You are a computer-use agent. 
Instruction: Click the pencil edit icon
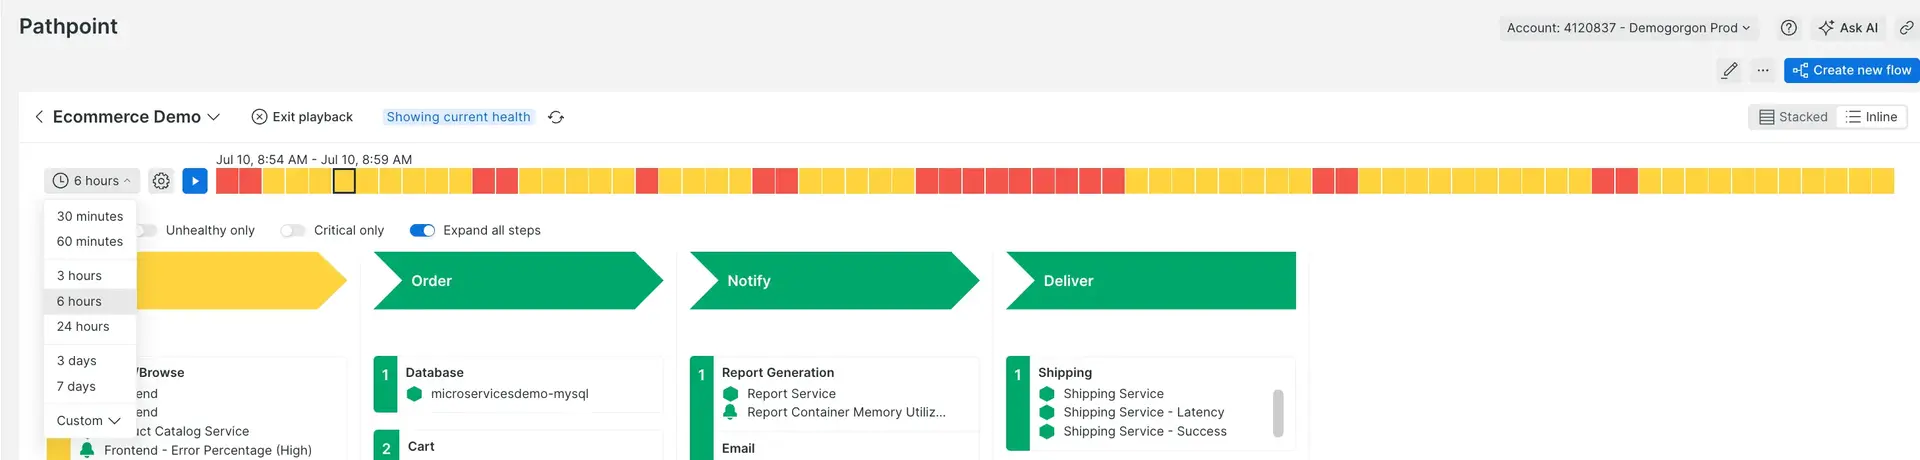click(x=1729, y=70)
